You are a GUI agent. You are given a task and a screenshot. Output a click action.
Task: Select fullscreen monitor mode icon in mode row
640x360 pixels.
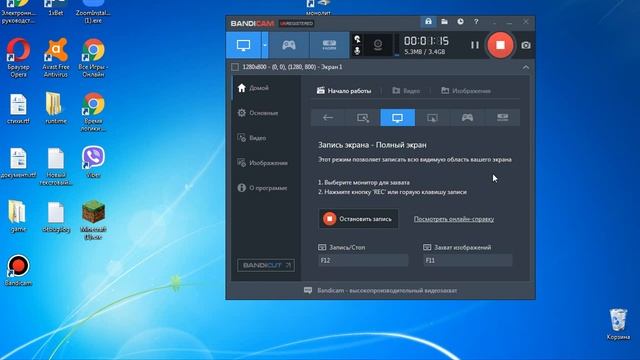[x=398, y=118]
